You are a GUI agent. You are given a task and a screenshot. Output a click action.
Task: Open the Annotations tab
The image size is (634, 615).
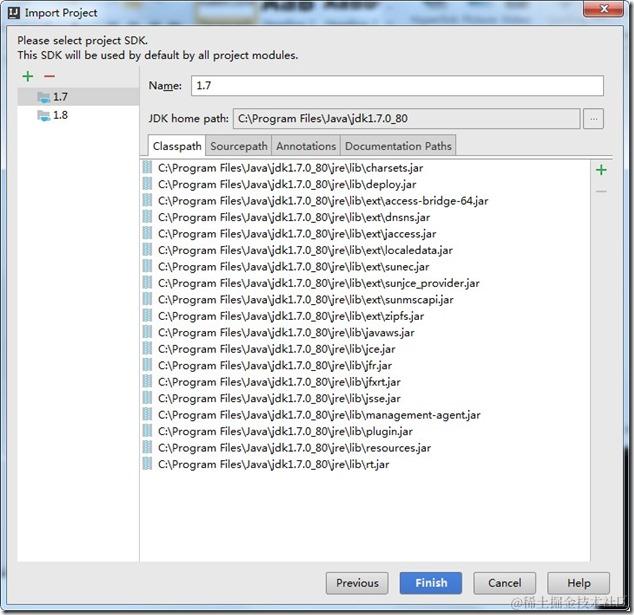pos(306,146)
